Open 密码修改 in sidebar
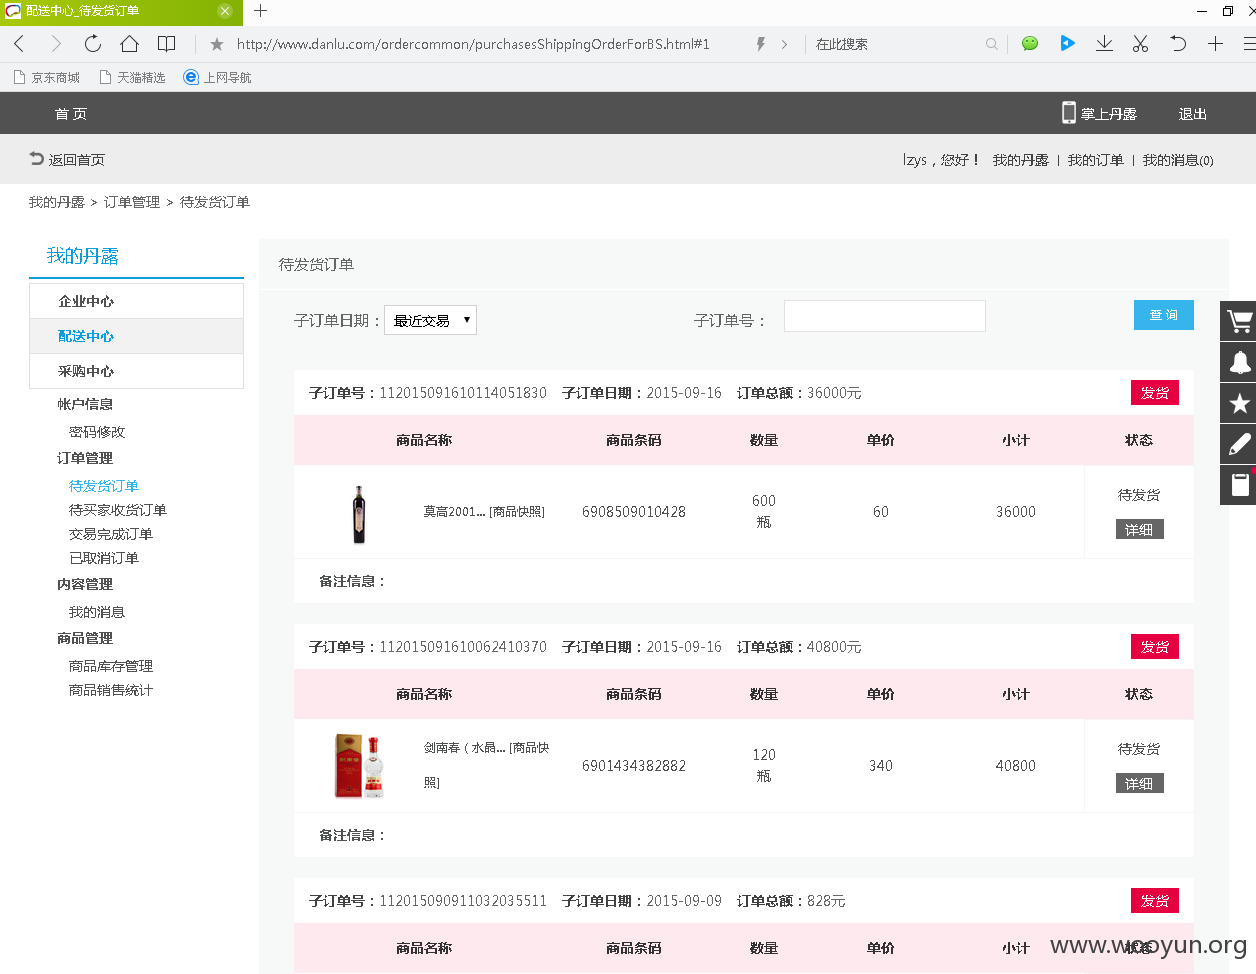 [x=97, y=432]
